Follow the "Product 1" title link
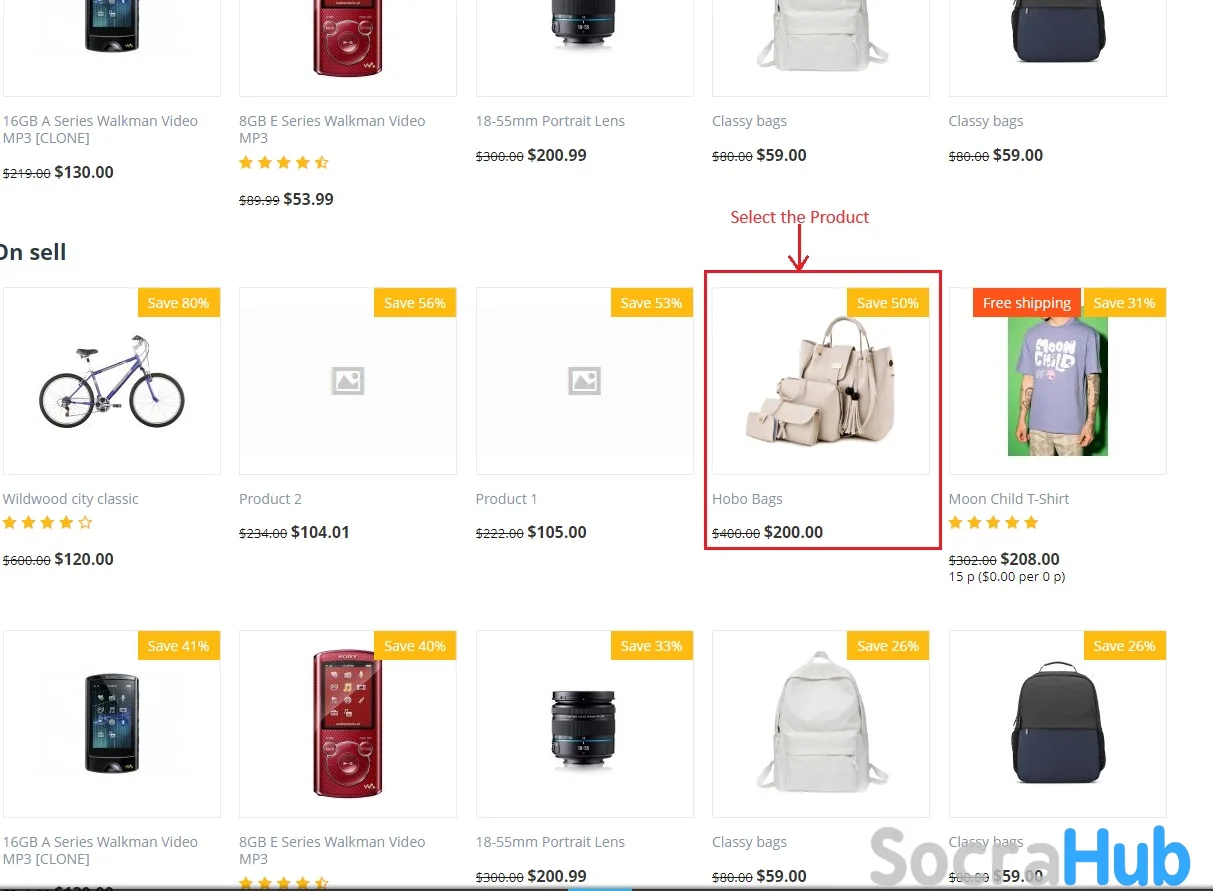 (506, 499)
